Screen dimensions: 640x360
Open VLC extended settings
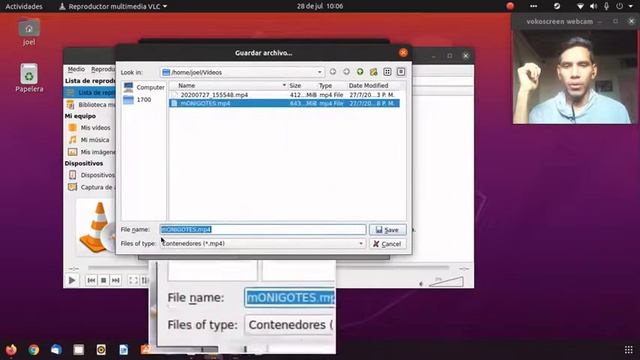[144, 280]
